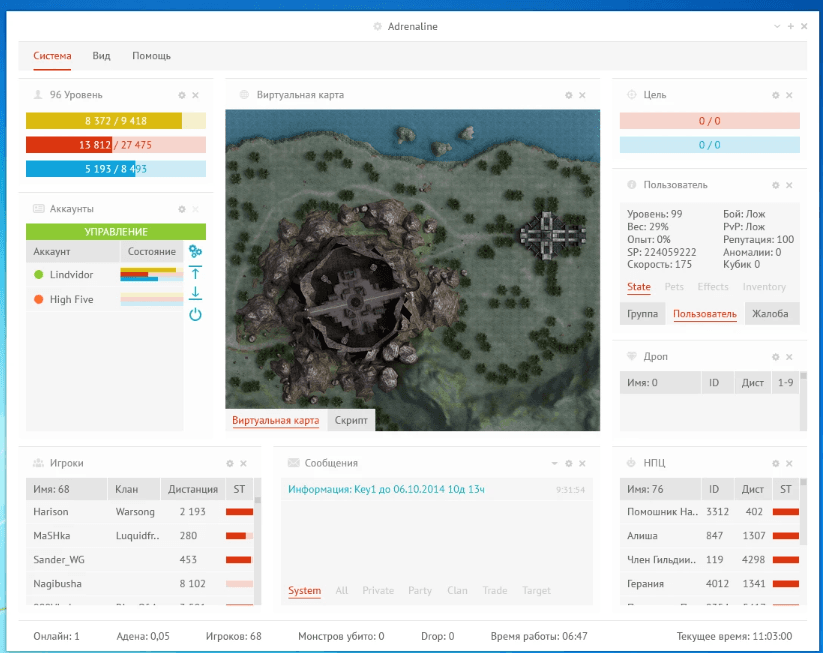Select the Пользователь bottom tab

[704, 313]
